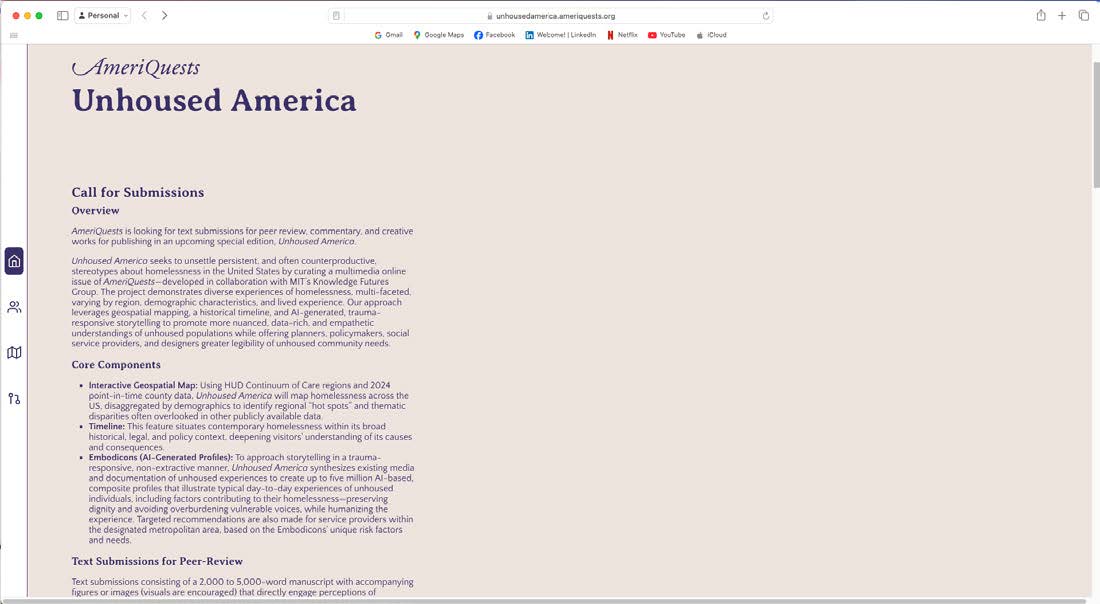Open the Netflix bookmark
Image resolution: width=1100 pixels, height=604 pixels.
pyautogui.click(x=622, y=35)
